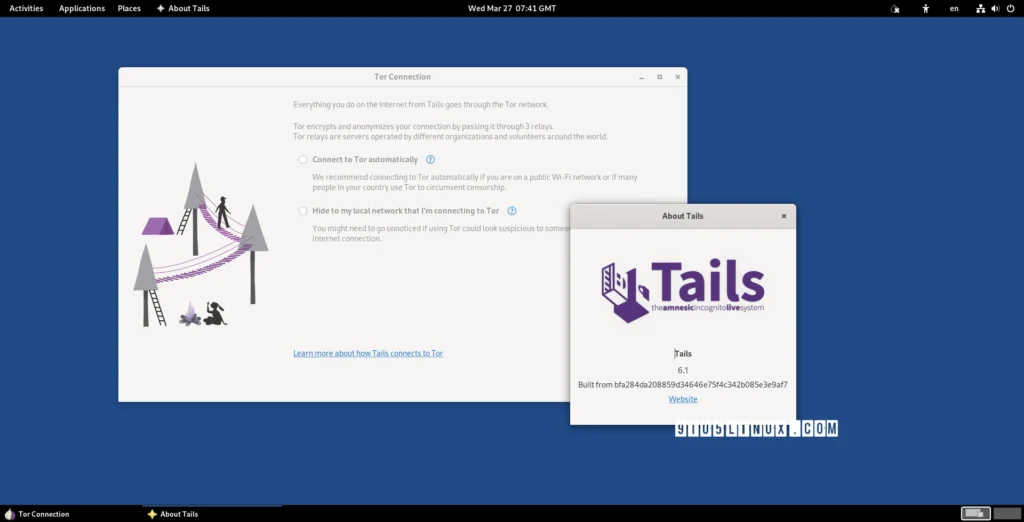Open 'Learn more about how Tails connects to Tor' link
The image size is (1024, 522).
(368, 353)
